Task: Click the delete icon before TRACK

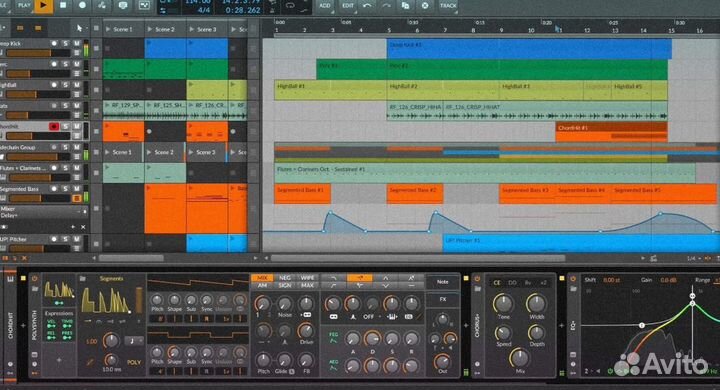Action: (x=425, y=6)
